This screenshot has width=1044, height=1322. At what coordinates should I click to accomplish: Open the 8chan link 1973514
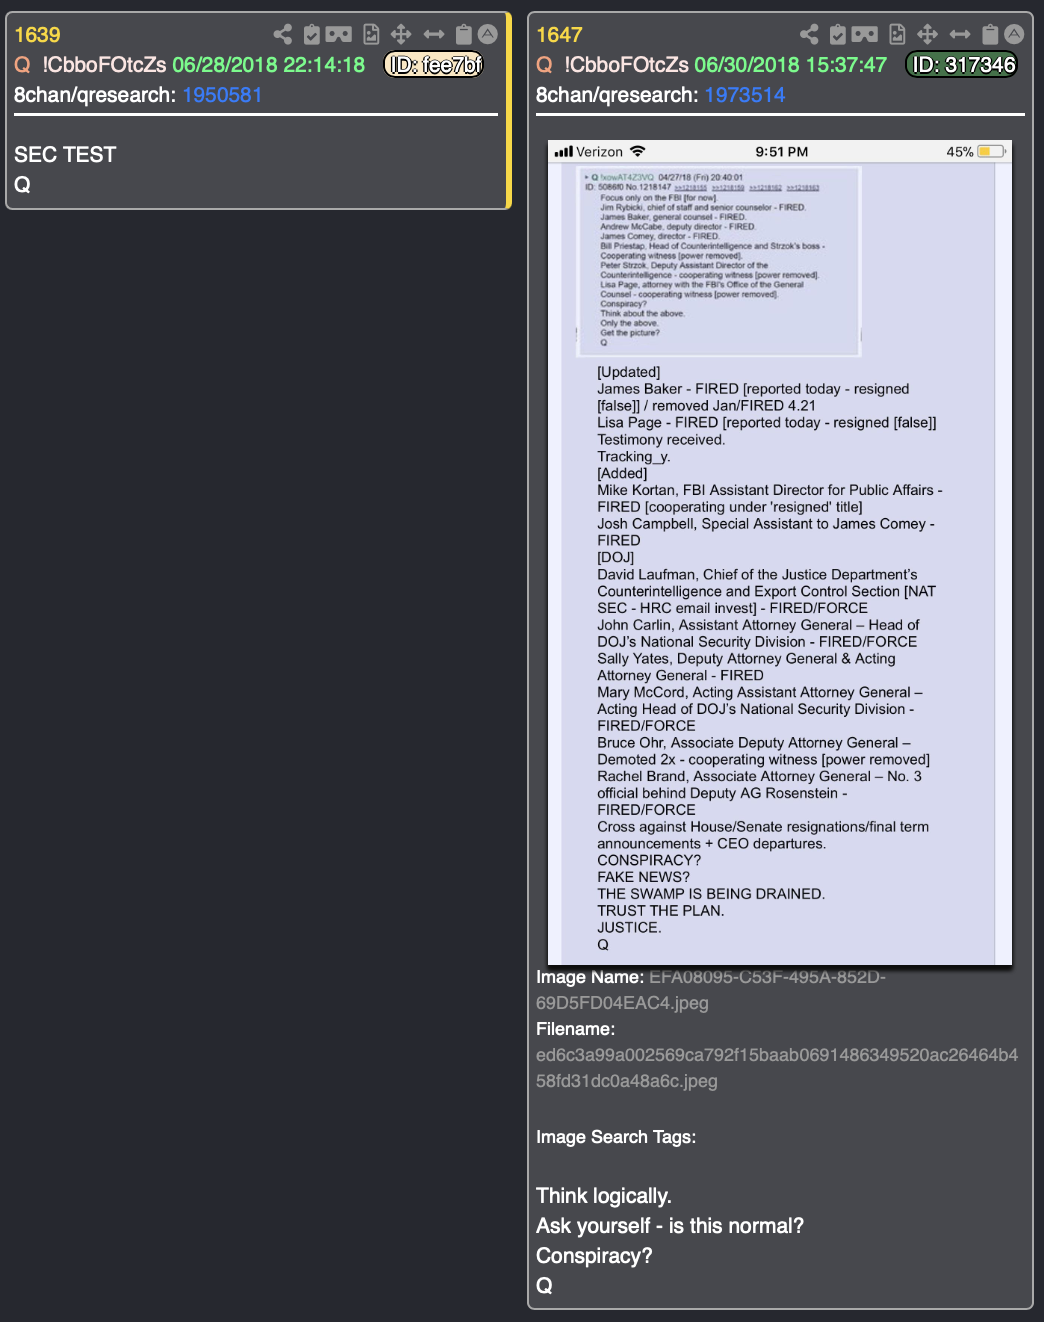coord(745,95)
